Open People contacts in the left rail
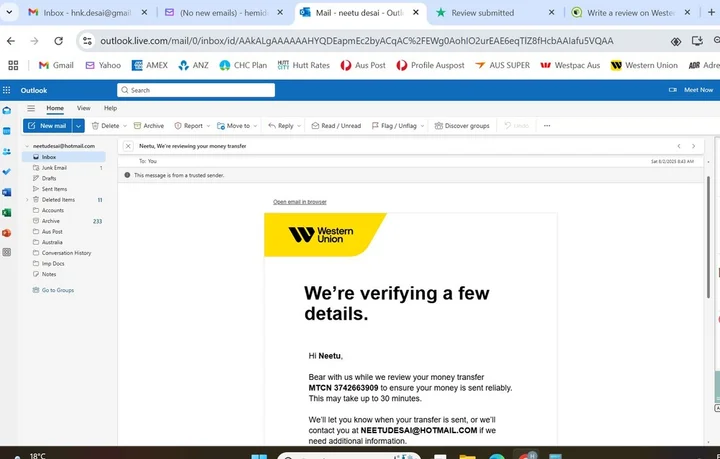Screen dimensions: 720x459 (7, 151)
